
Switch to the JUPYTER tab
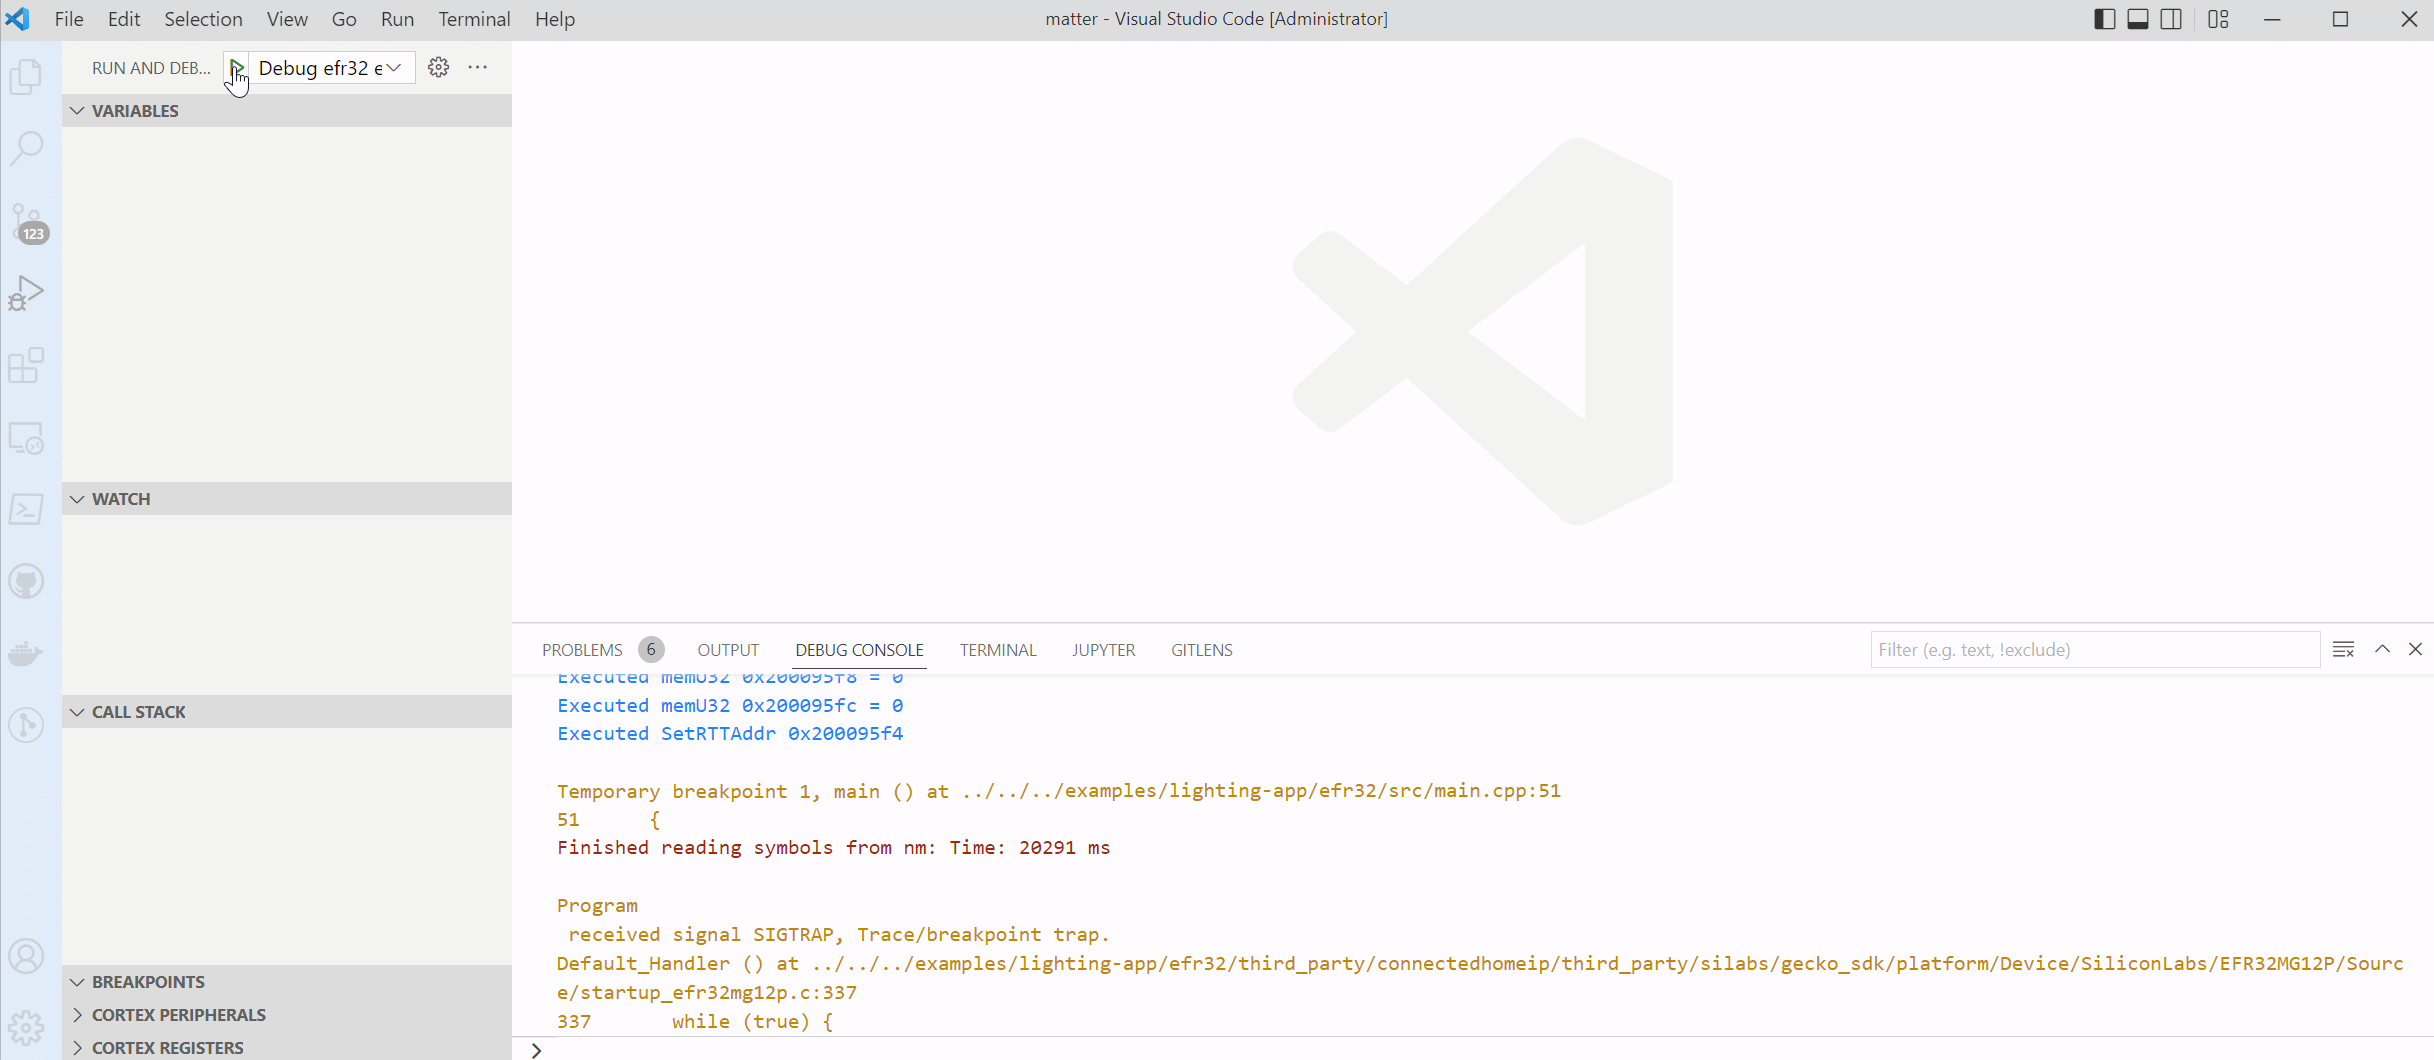coord(1103,650)
